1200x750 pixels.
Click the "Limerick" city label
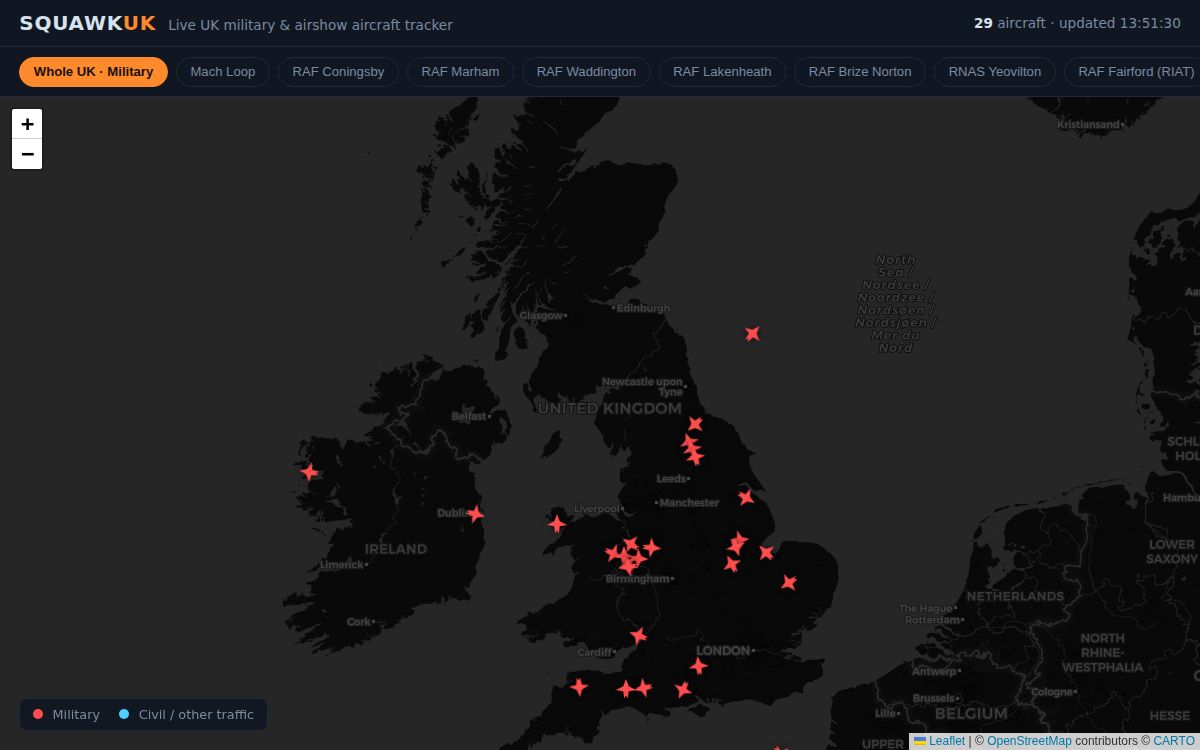[x=342, y=565]
